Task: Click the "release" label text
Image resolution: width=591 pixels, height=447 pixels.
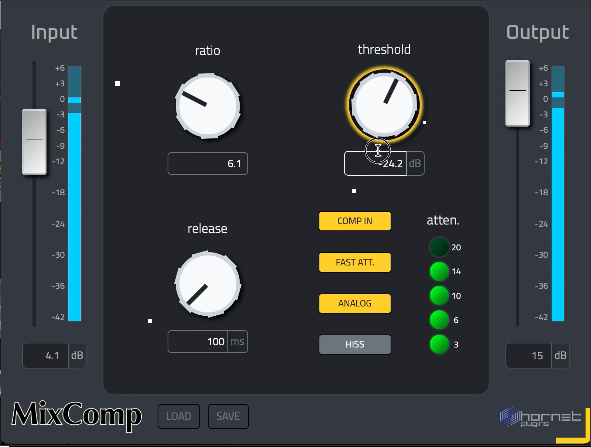Action: coord(207,229)
